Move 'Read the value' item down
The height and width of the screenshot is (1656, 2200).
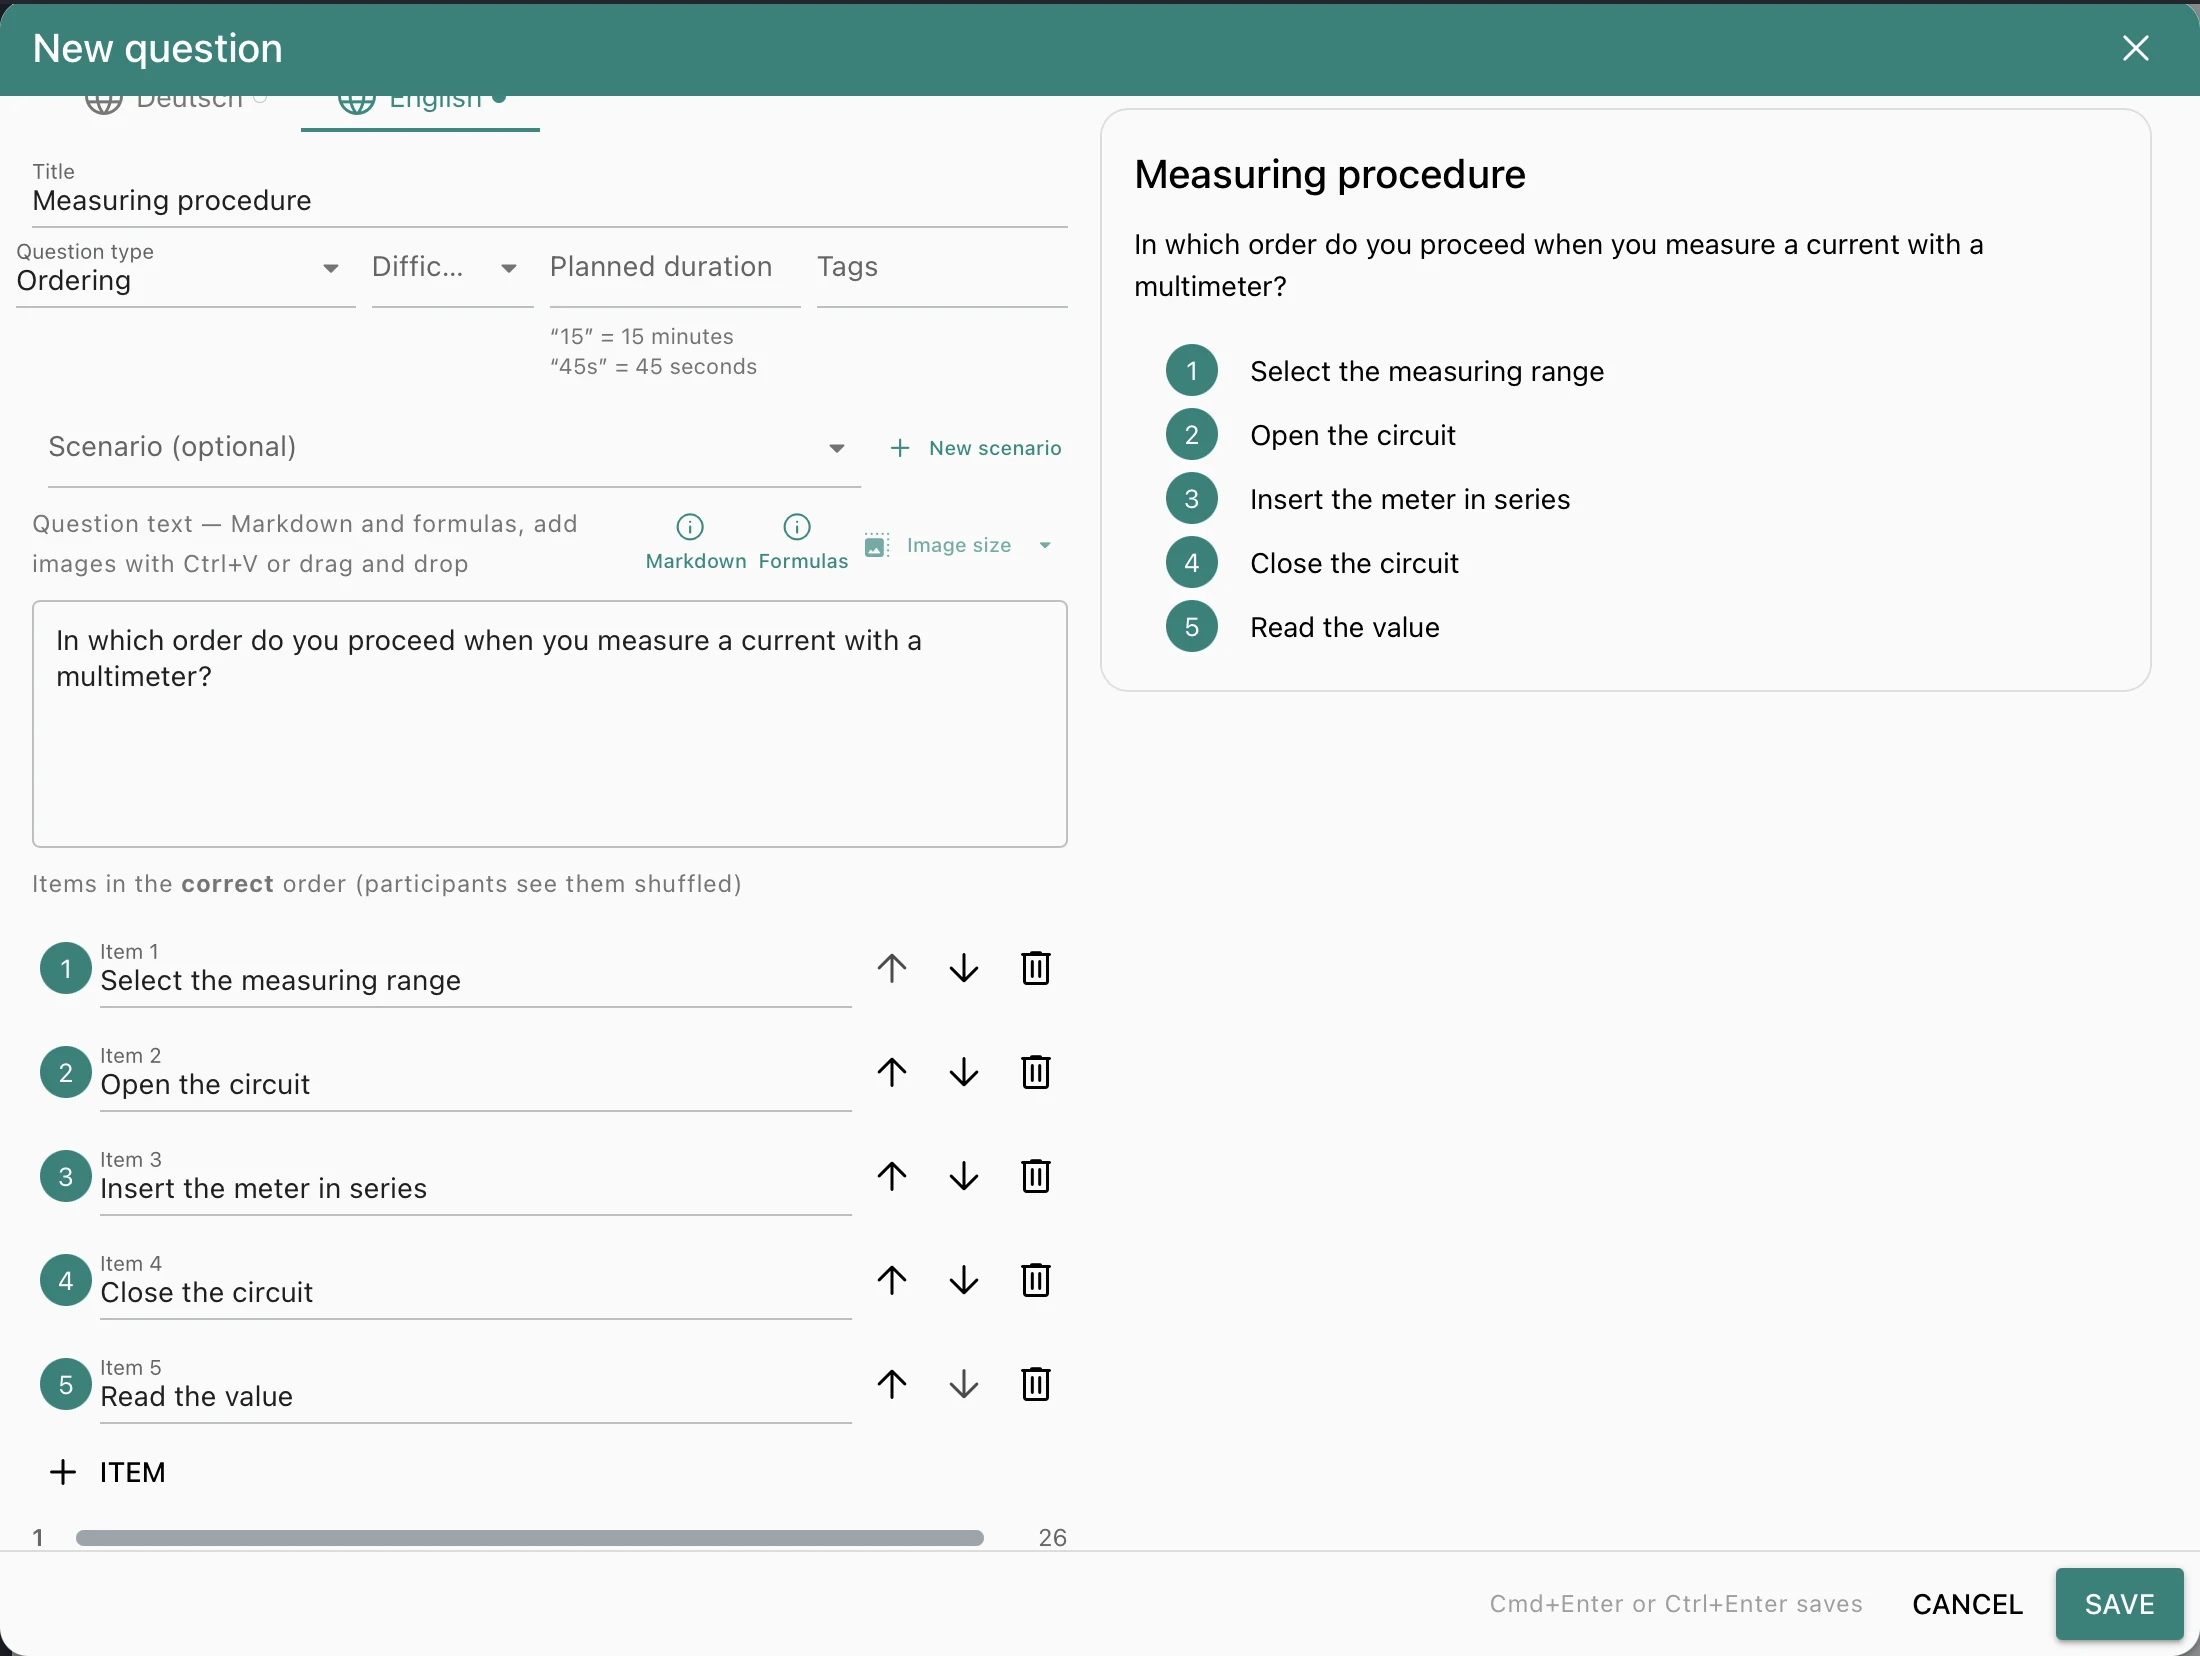tap(964, 1384)
